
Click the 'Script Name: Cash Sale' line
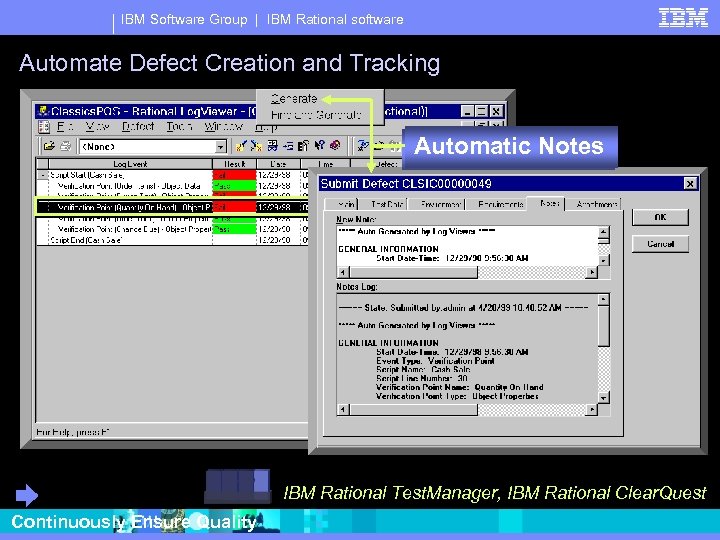pos(423,370)
